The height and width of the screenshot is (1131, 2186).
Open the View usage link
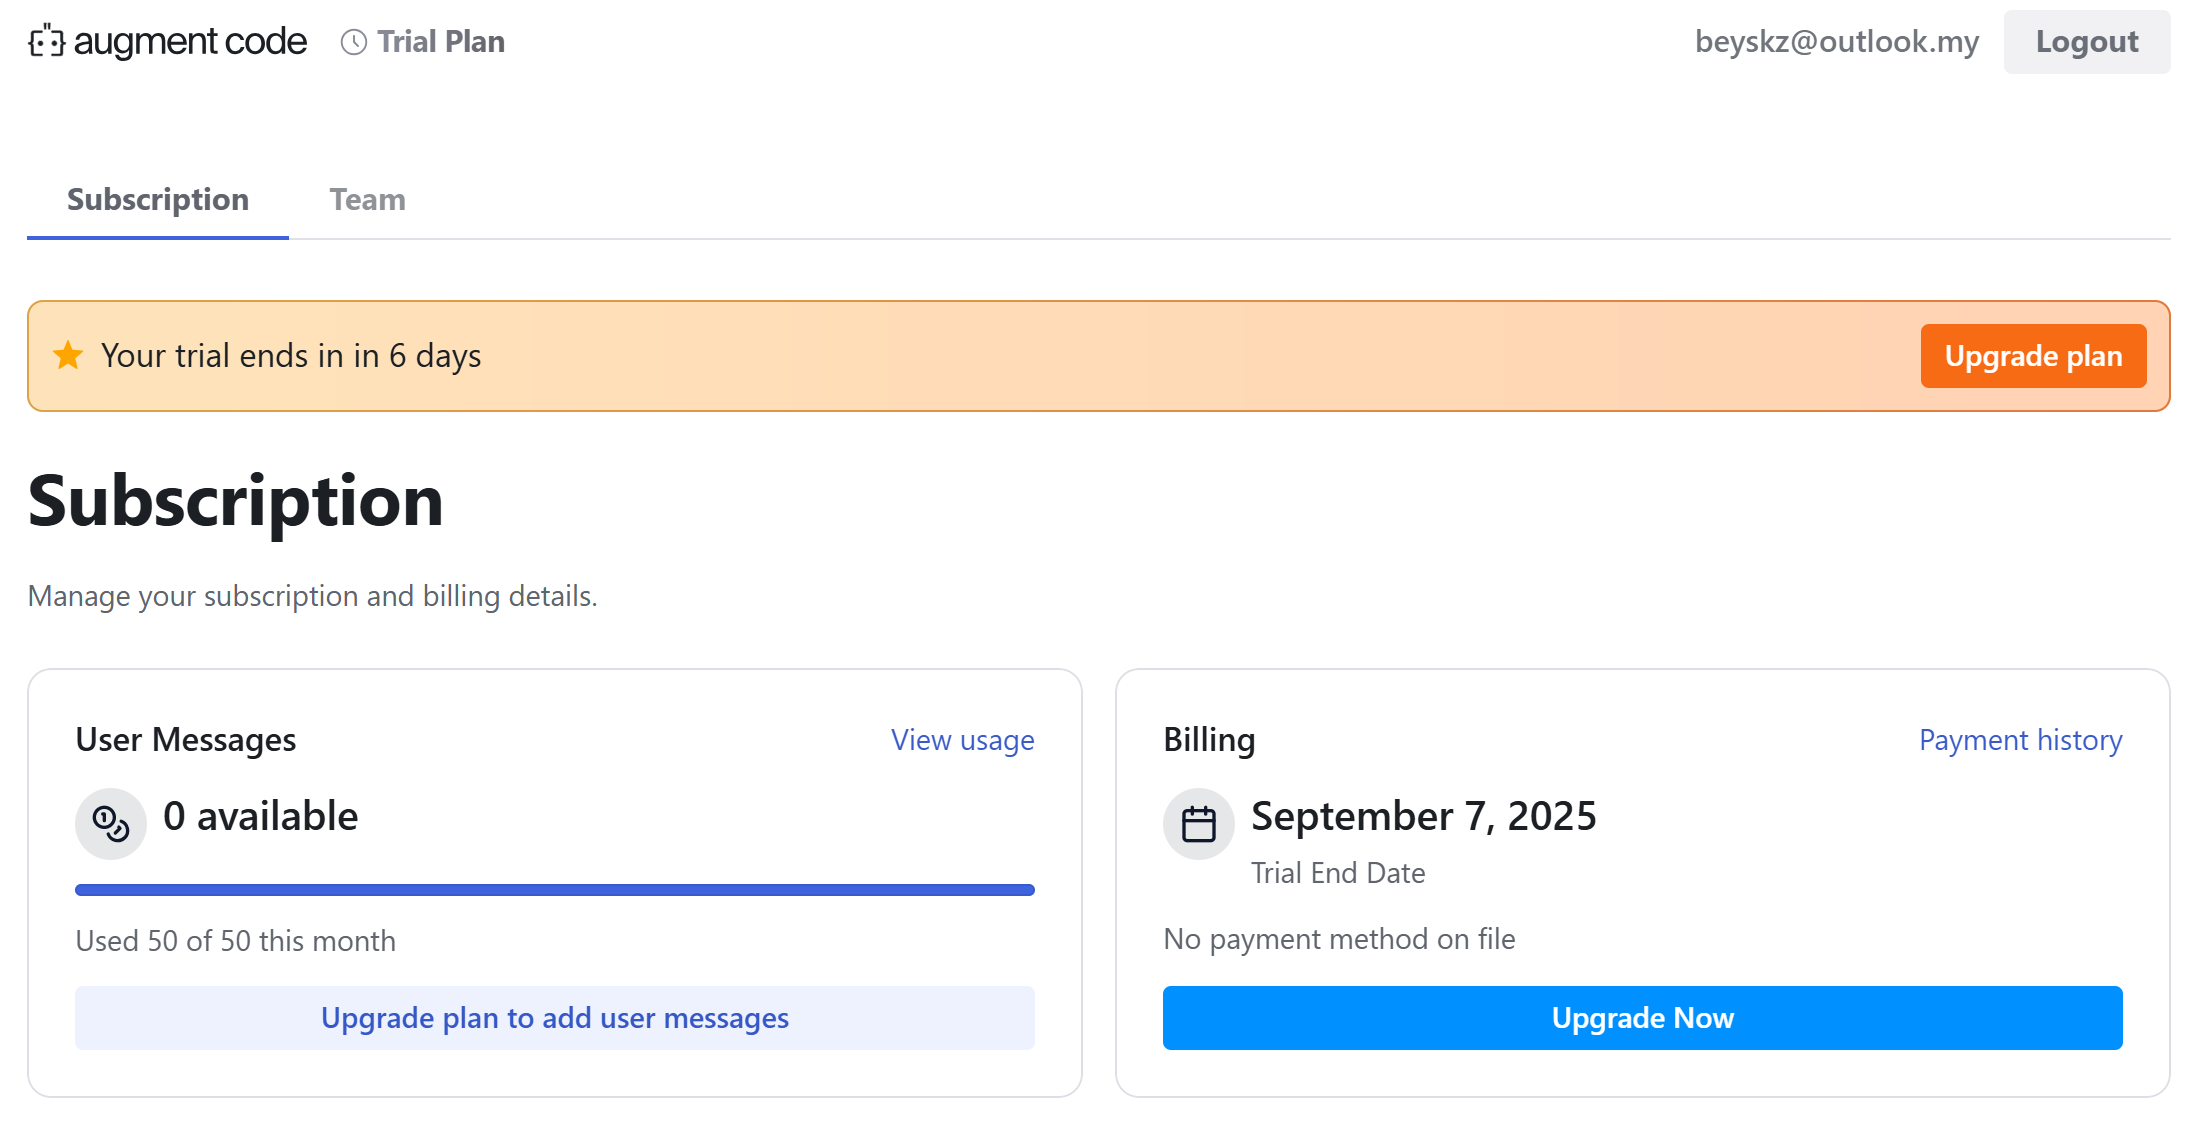[x=962, y=740]
